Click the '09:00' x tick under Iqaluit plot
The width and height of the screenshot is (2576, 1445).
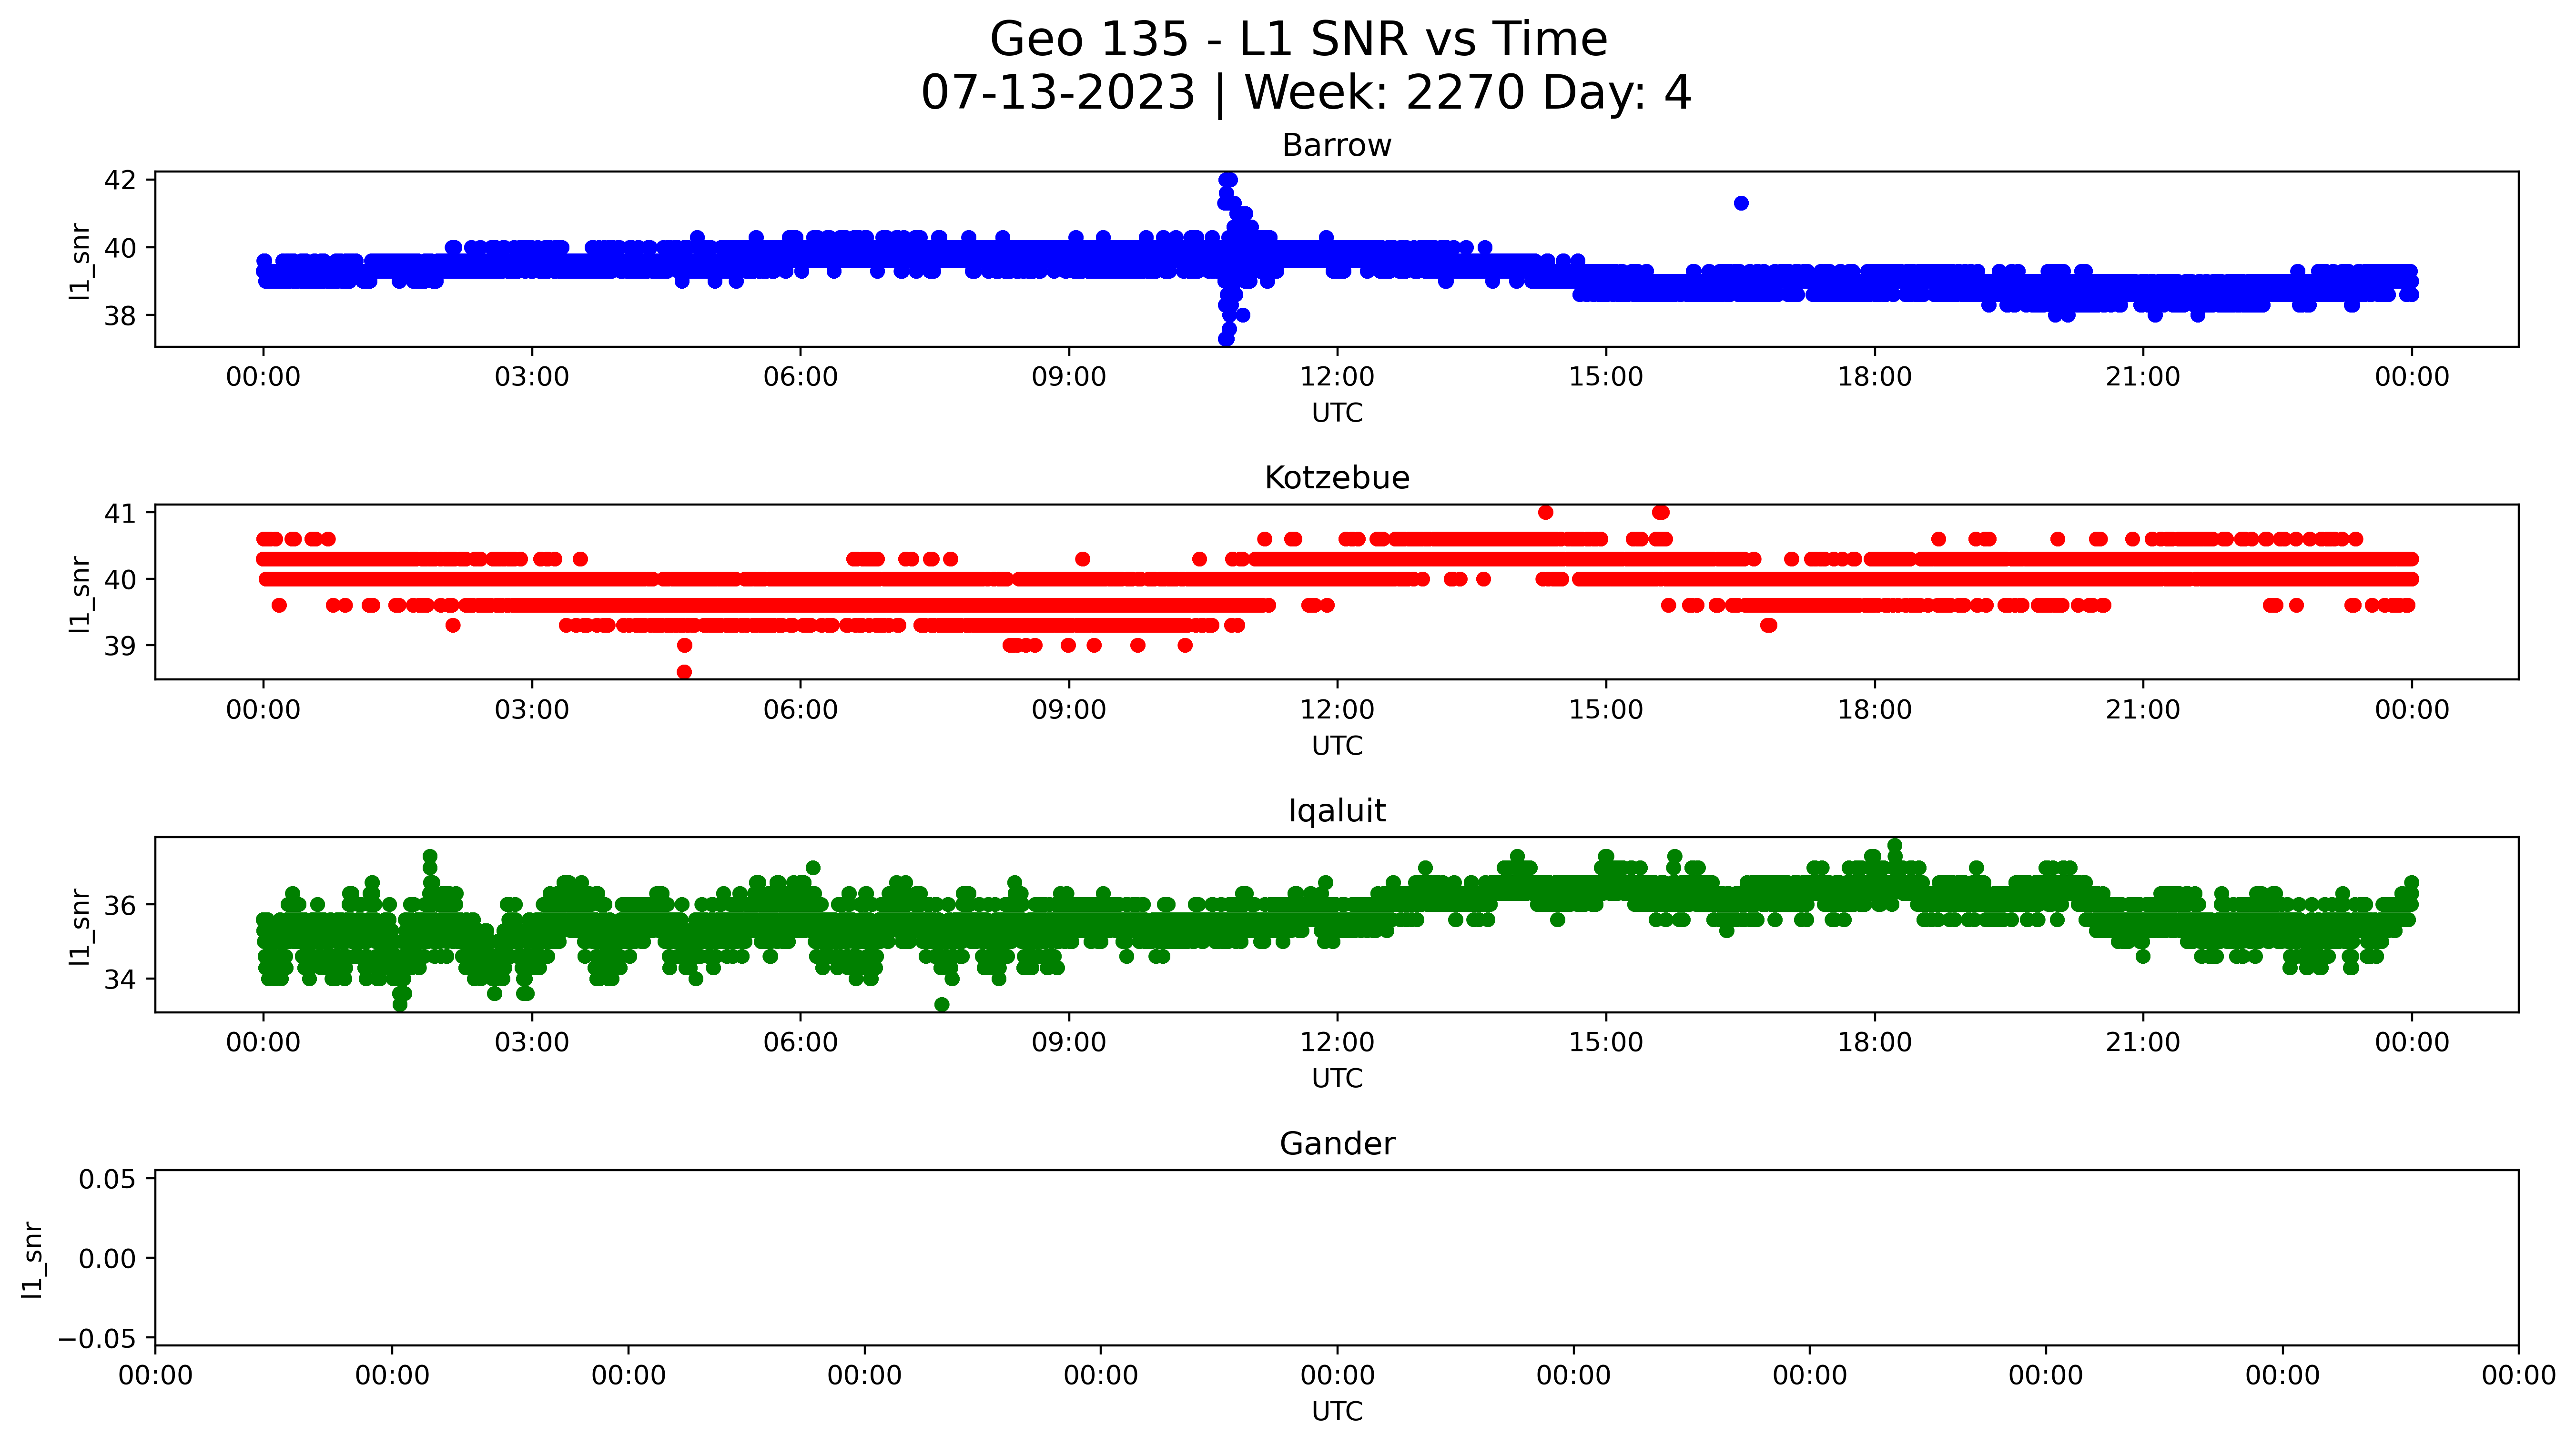[x=1069, y=1043]
